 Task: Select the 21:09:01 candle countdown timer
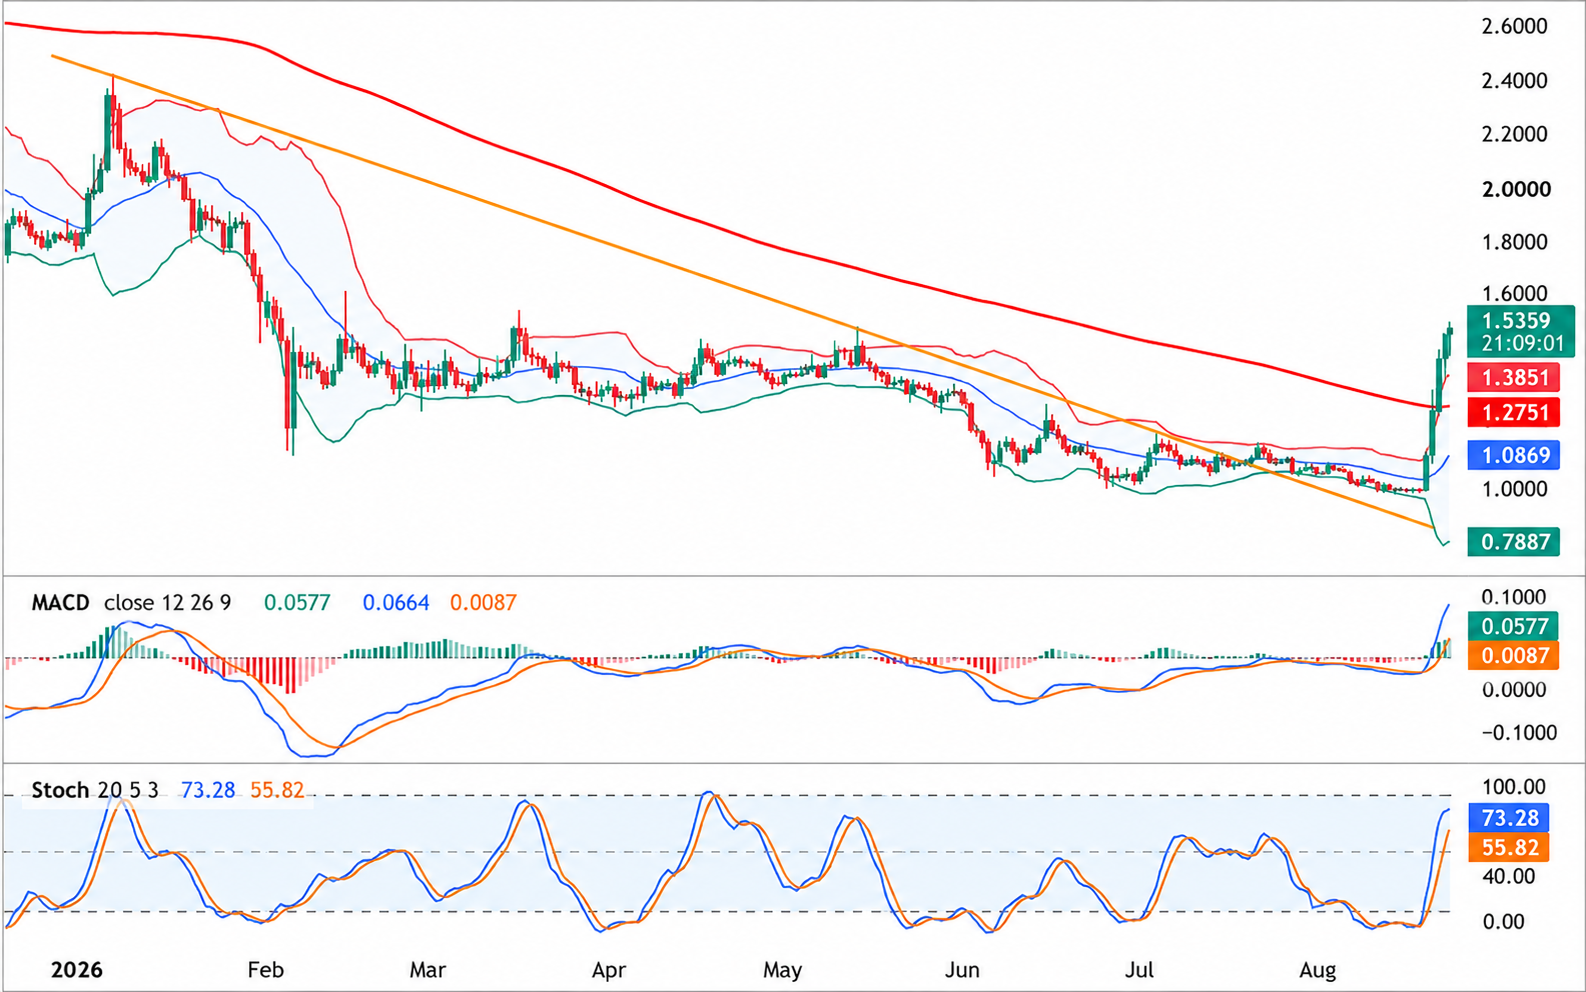(x=1522, y=344)
